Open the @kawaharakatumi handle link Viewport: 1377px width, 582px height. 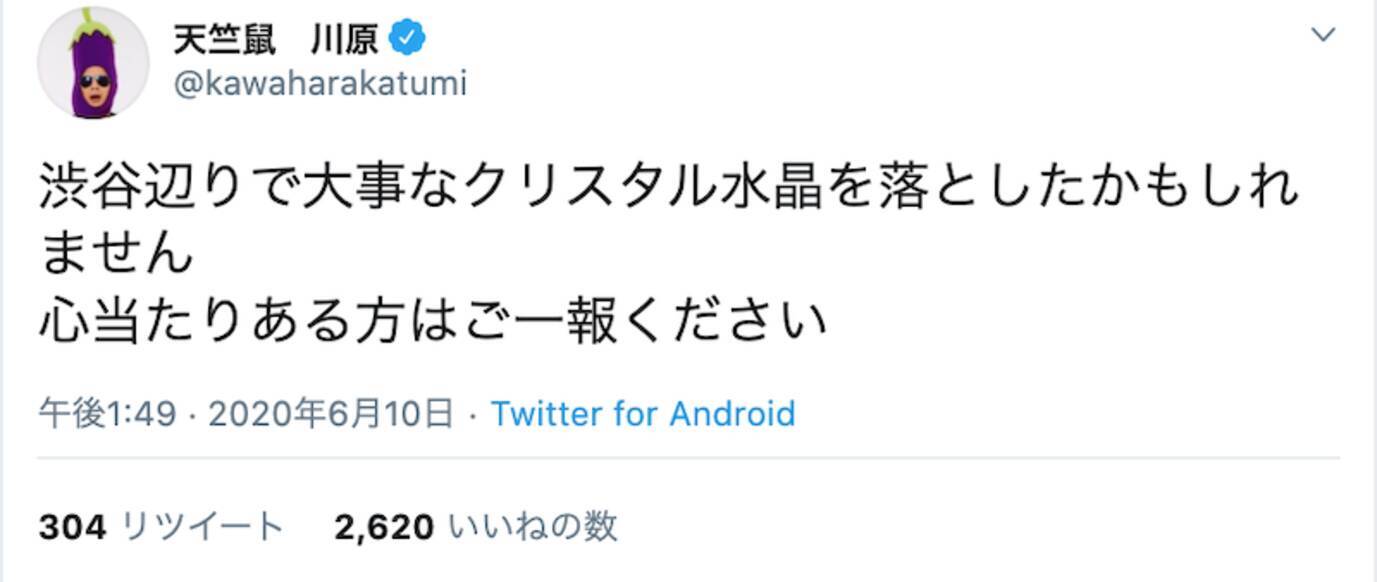pyautogui.click(x=320, y=83)
